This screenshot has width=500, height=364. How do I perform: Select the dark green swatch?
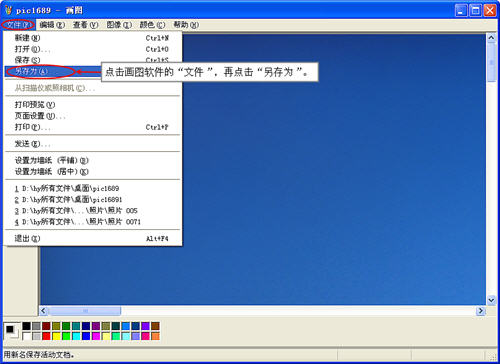click(x=66, y=326)
